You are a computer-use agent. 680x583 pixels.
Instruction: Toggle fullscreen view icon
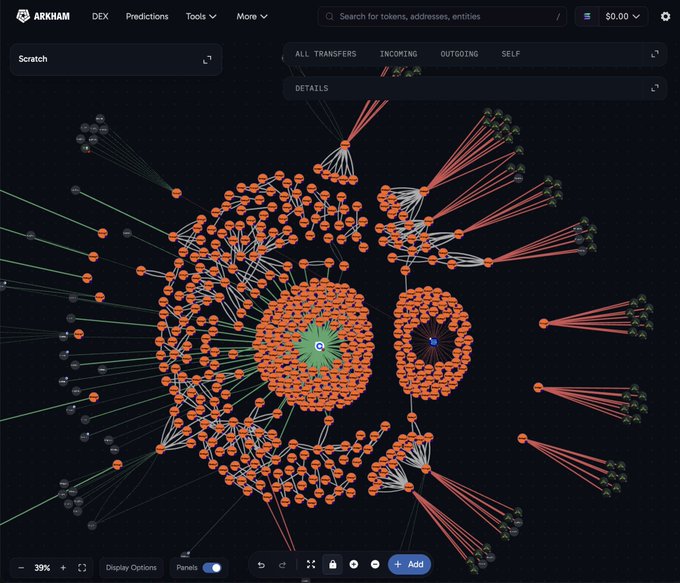[82, 568]
